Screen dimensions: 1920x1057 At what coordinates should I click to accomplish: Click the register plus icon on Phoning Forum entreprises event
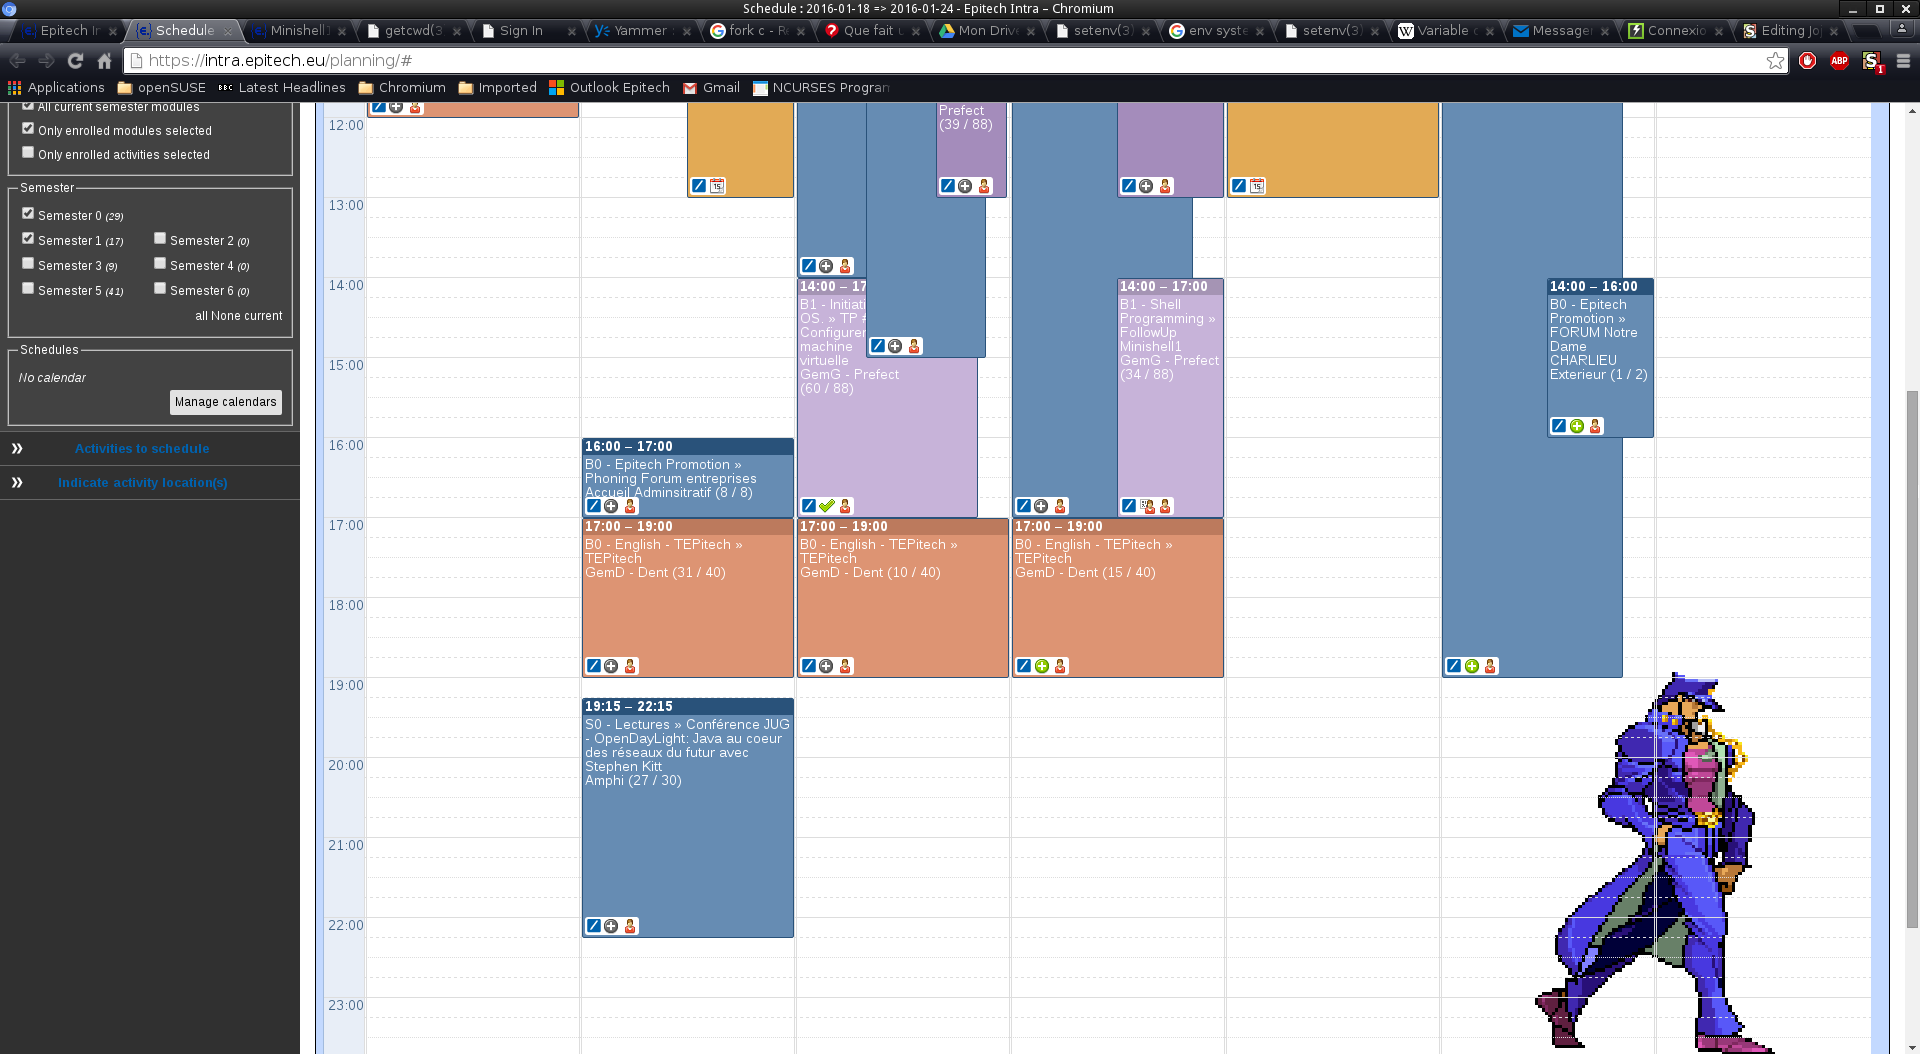[611, 506]
